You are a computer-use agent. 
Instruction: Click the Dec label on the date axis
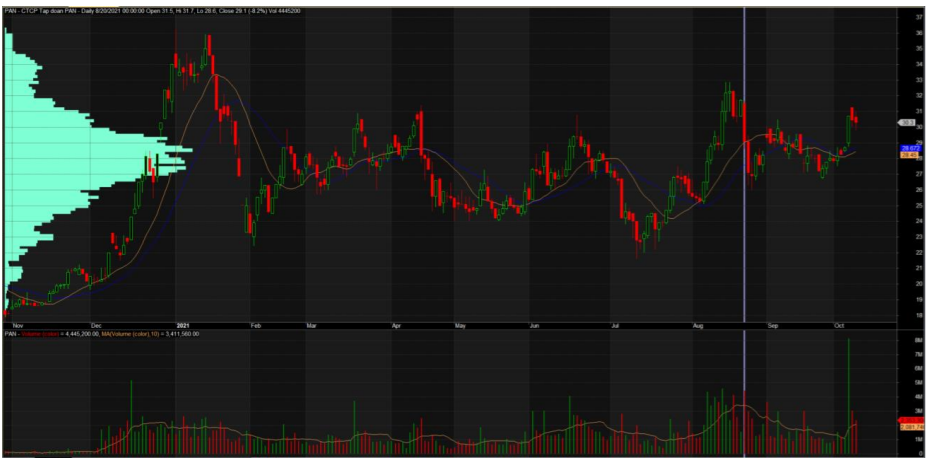(97, 325)
